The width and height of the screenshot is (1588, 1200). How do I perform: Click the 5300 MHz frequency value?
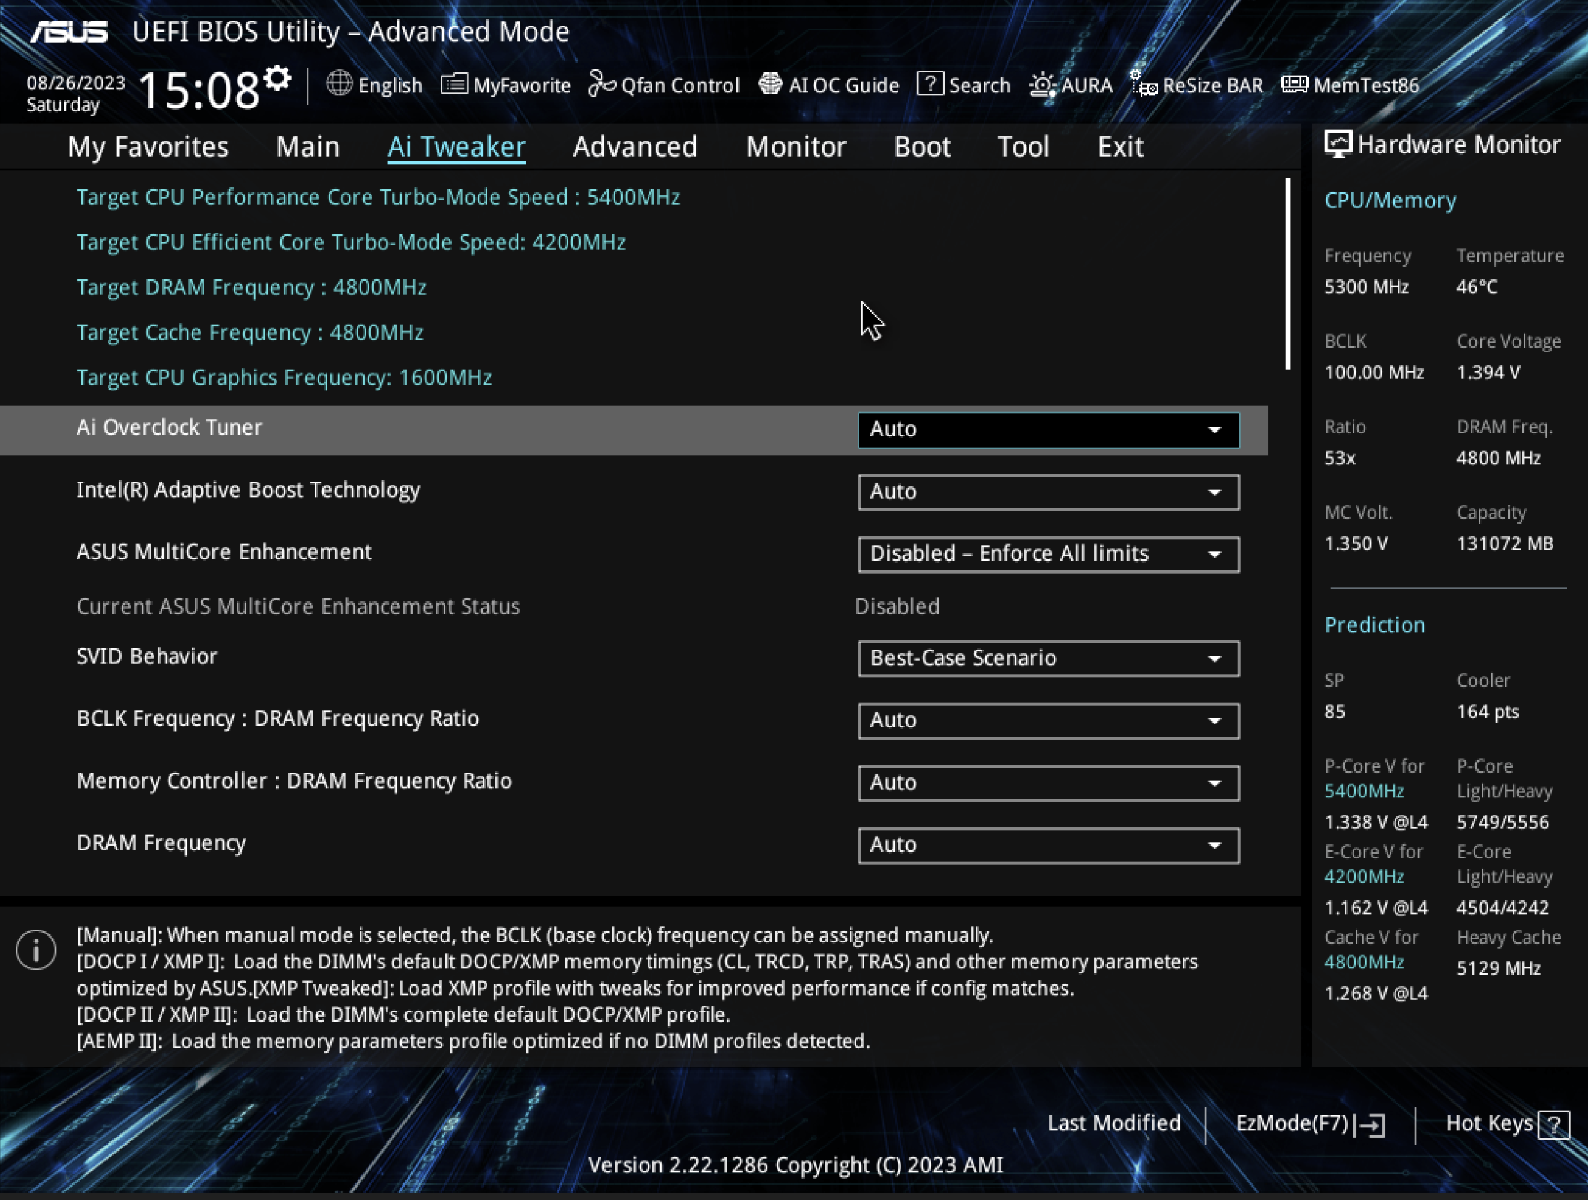point(1366,287)
